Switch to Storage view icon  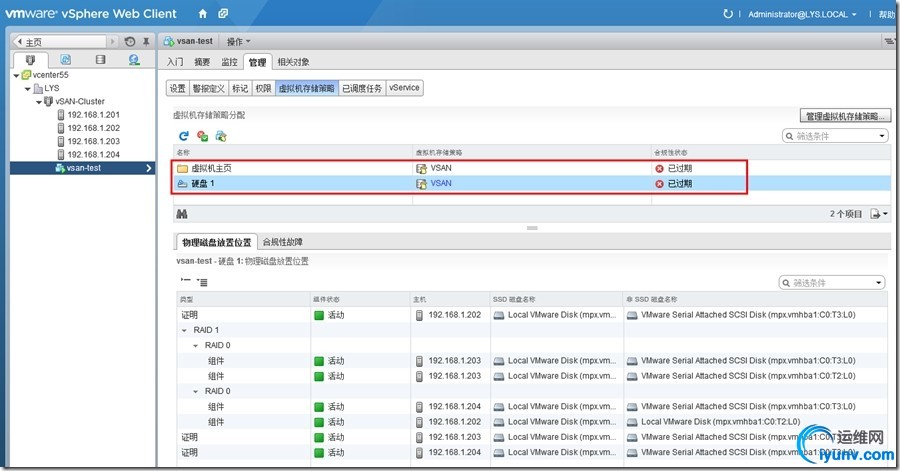pyautogui.click(x=100, y=60)
